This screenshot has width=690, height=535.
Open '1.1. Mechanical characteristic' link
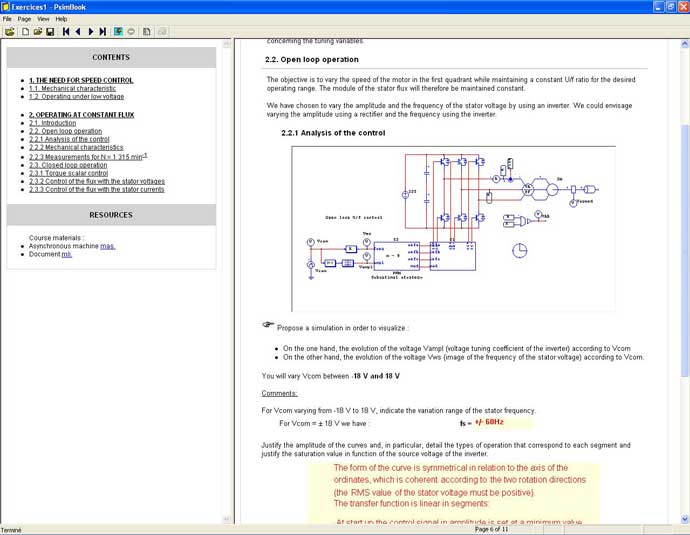click(73, 88)
